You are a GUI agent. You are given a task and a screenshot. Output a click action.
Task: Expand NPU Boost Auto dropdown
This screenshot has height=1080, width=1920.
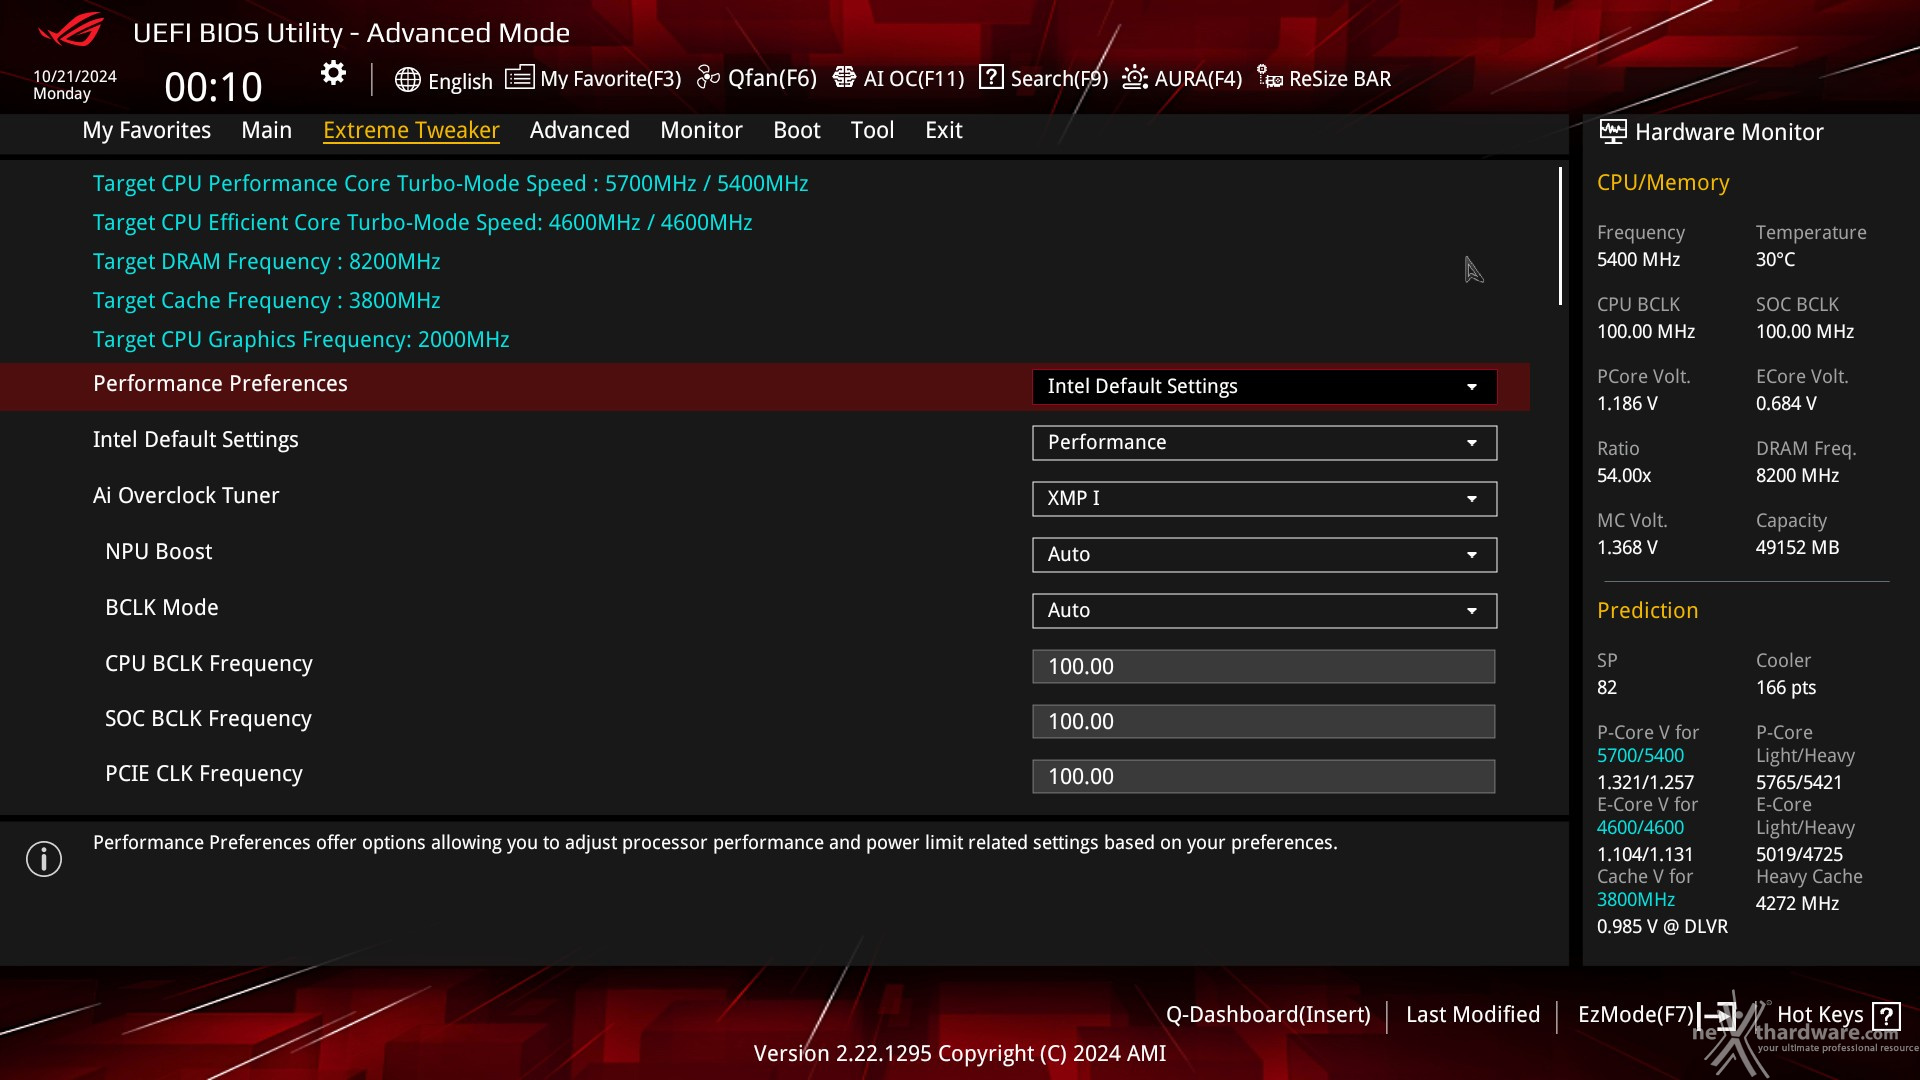(x=1264, y=555)
